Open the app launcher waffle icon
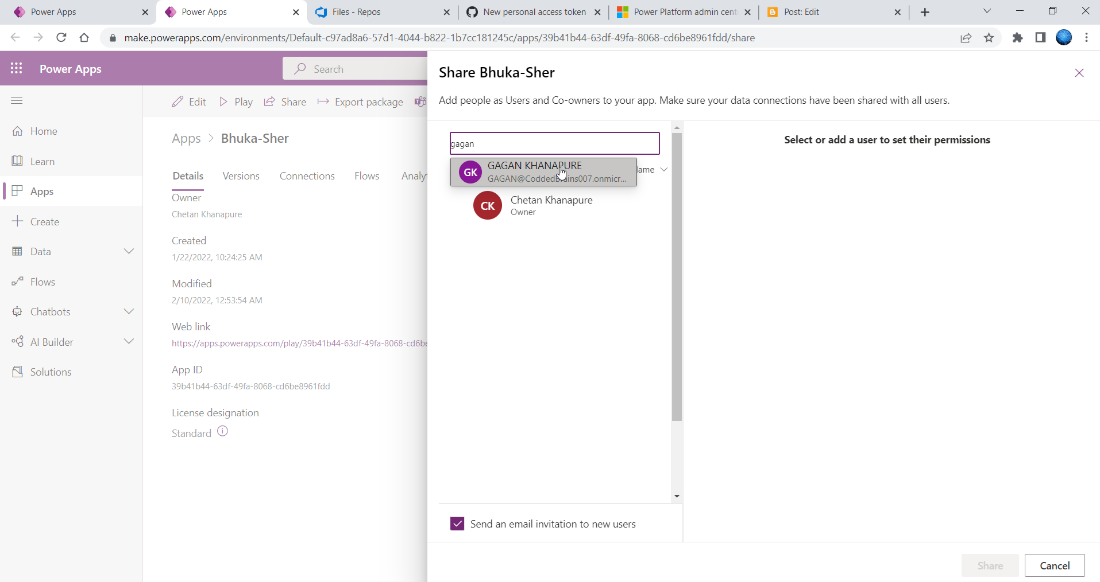The width and height of the screenshot is (1100, 582). 16,69
